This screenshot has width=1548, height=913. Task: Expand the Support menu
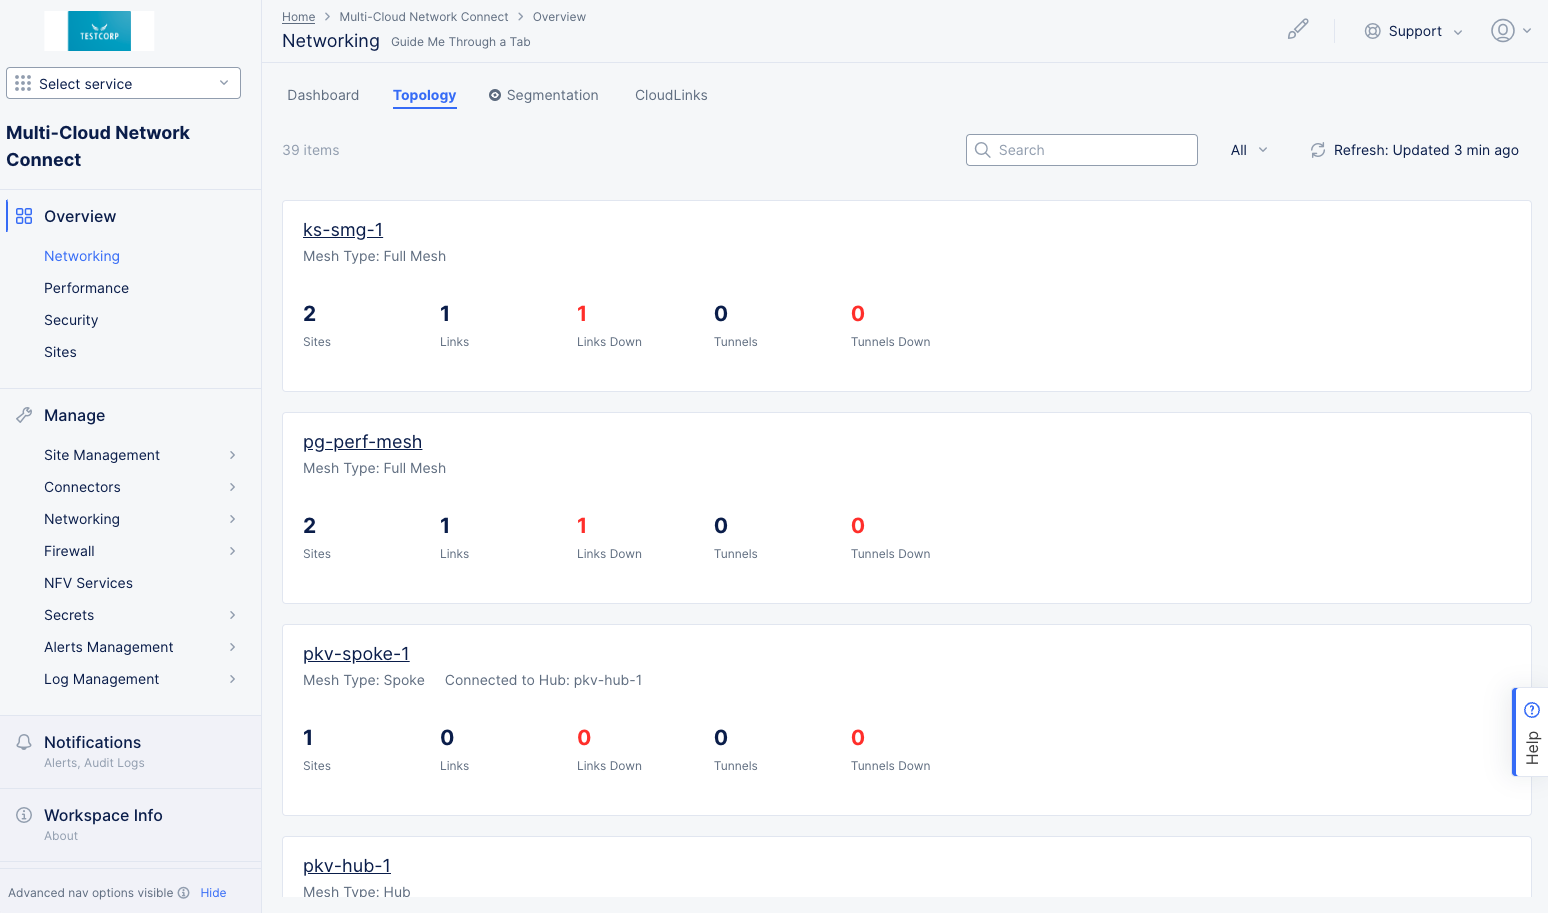point(1413,31)
